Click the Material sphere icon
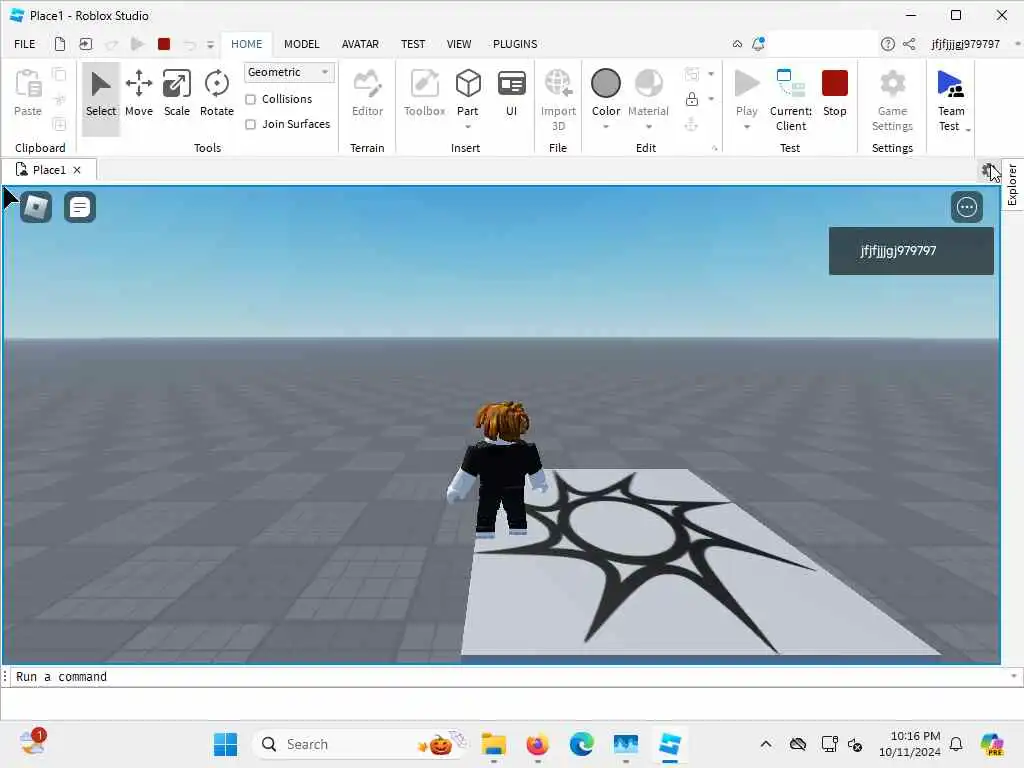This screenshot has height=768, width=1024. (x=648, y=84)
